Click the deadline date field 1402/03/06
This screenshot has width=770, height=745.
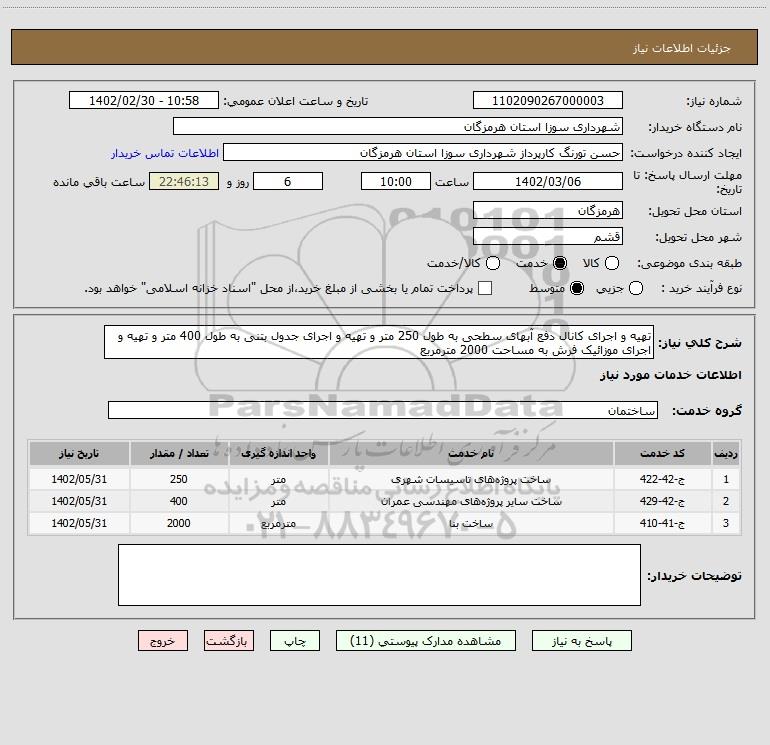click(x=548, y=181)
